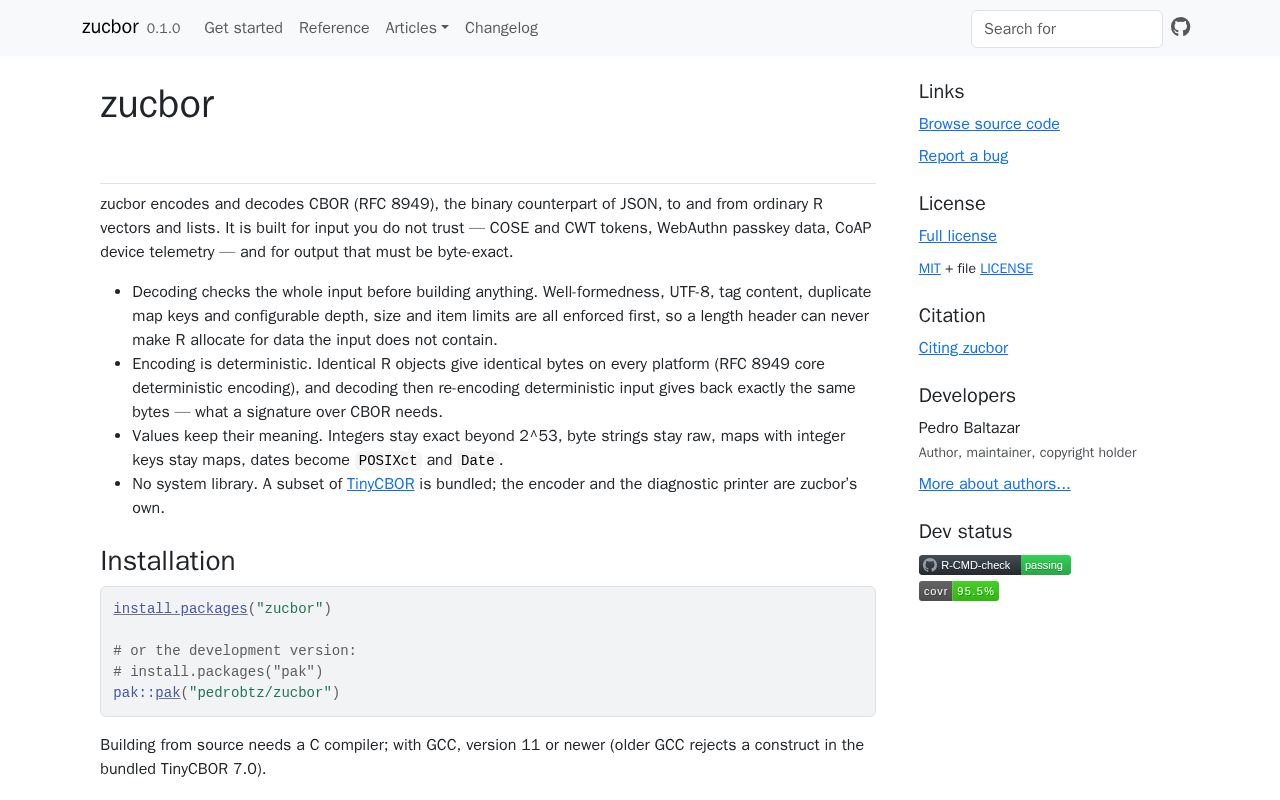Open the Full license link
The width and height of the screenshot is (1280, 800).
958,236
